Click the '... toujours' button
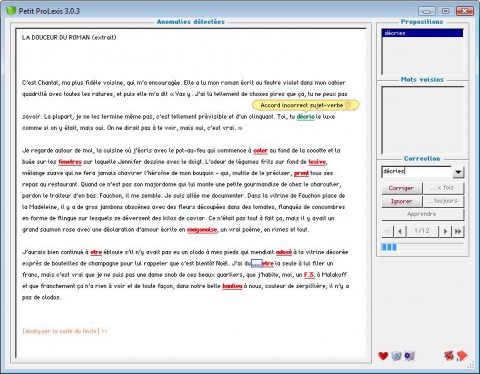 tap(443, 201)
